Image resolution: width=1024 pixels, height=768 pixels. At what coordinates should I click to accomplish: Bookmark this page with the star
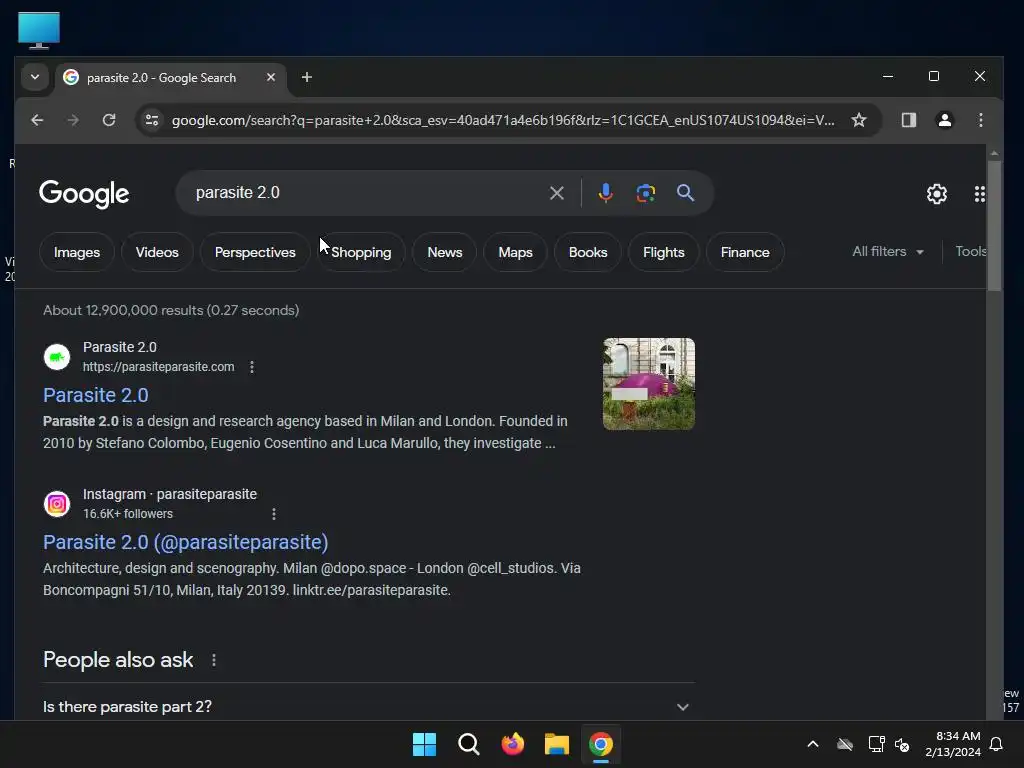(859, 120)
